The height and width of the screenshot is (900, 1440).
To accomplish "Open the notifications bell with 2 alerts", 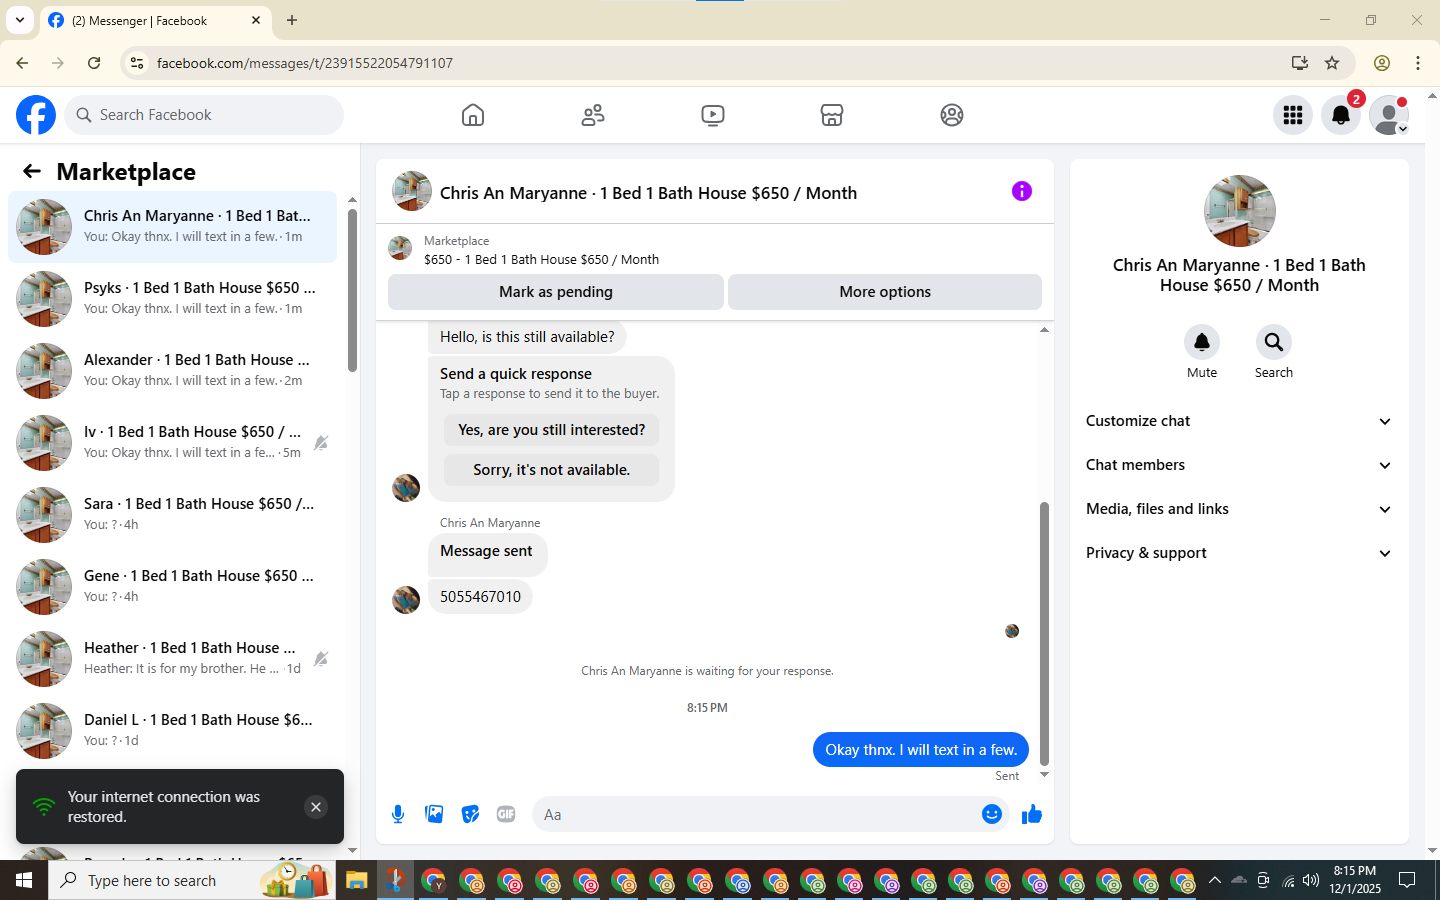I will [x=1341, y=115].
